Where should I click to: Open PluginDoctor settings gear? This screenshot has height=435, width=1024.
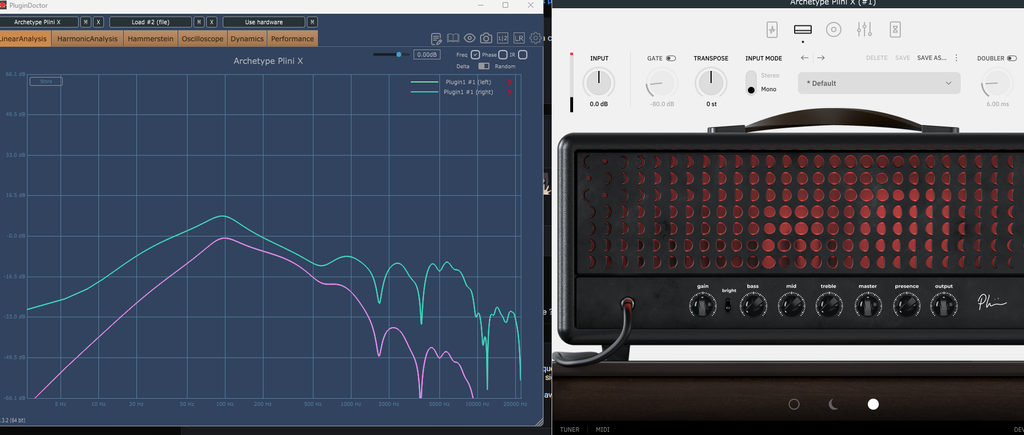coord(536,39)
